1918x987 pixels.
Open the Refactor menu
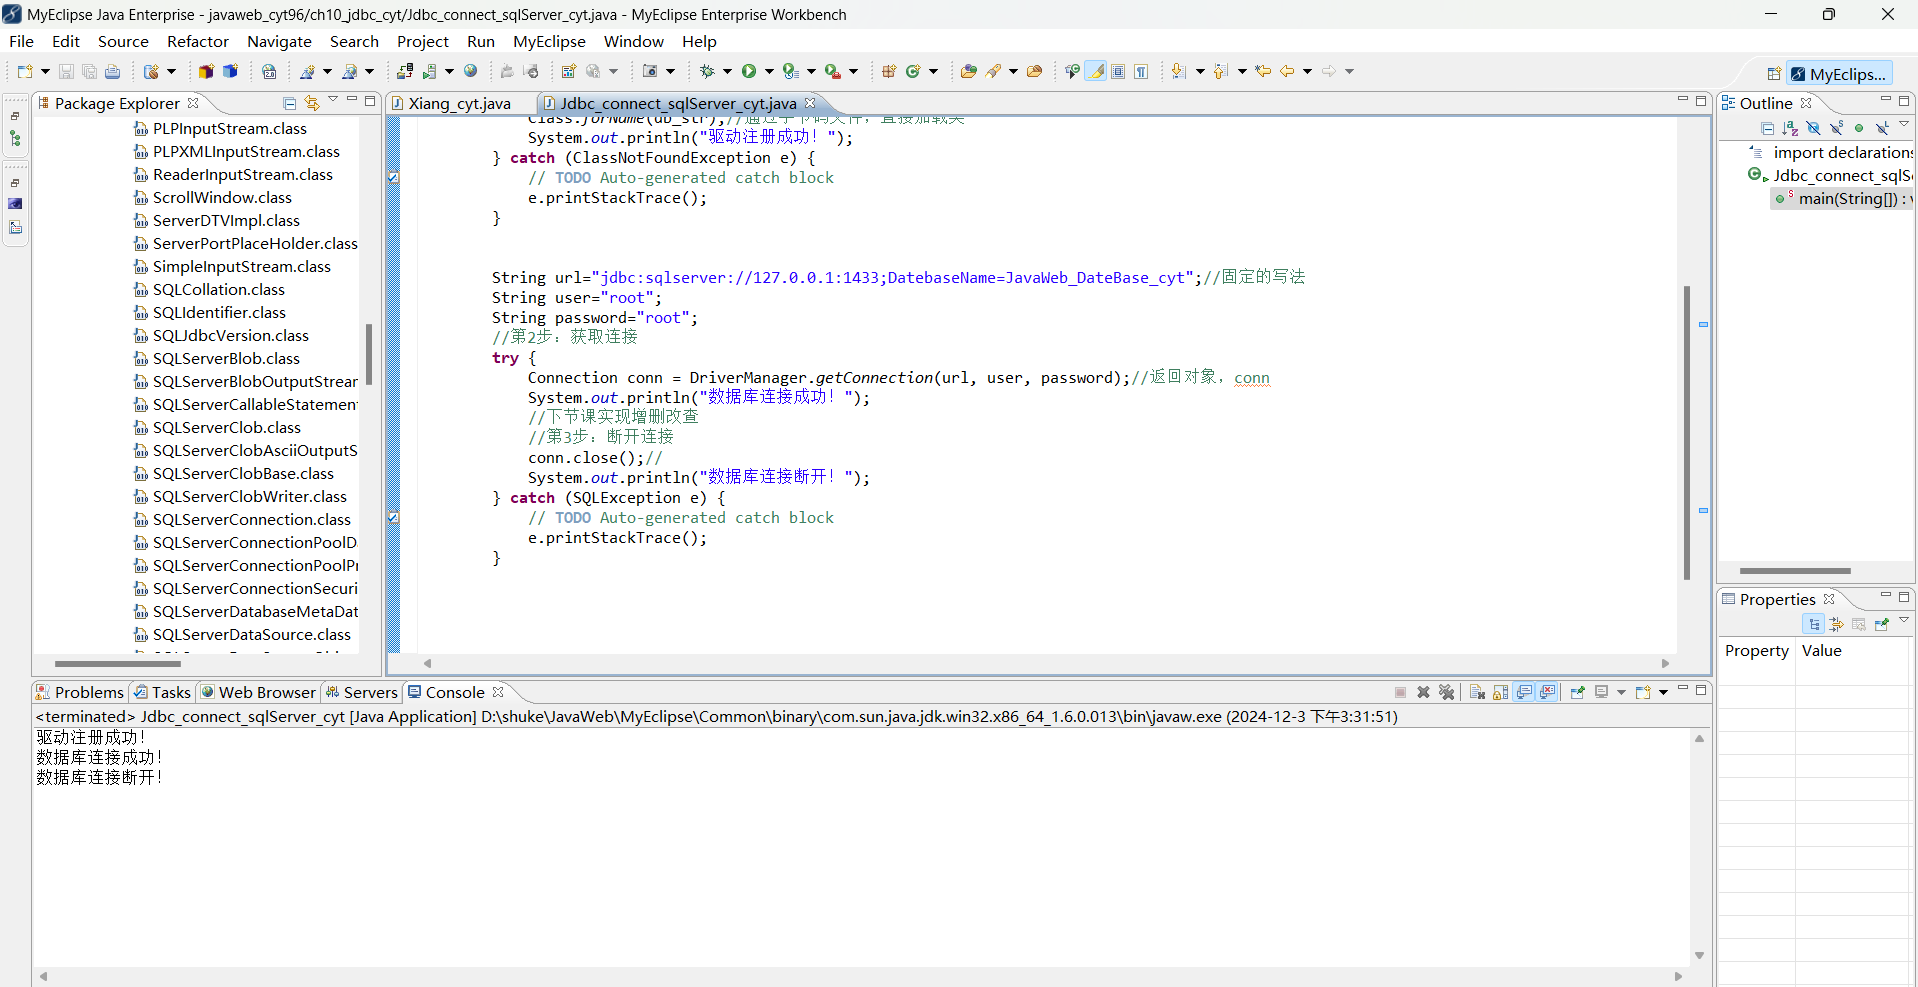point(198,41)
